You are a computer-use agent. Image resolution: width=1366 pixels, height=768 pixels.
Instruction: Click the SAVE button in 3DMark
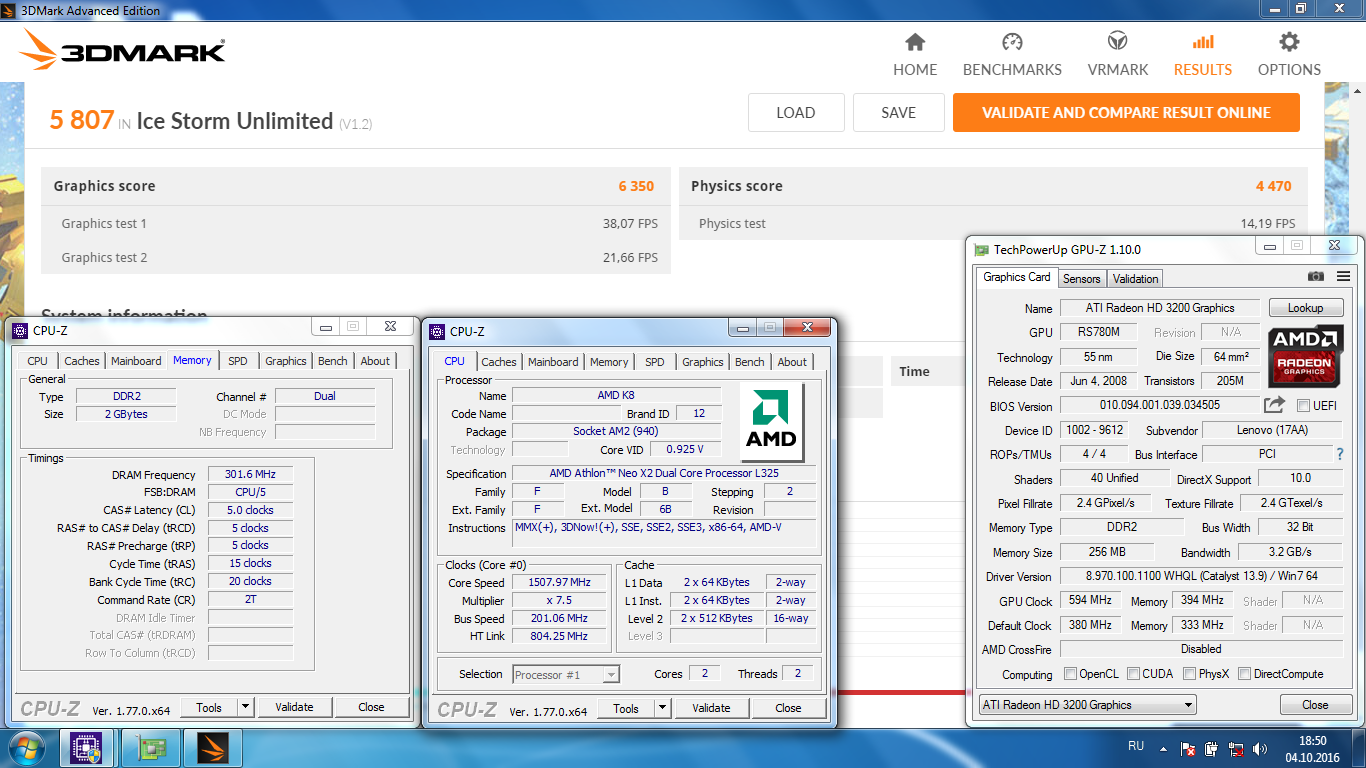[898, 113]
